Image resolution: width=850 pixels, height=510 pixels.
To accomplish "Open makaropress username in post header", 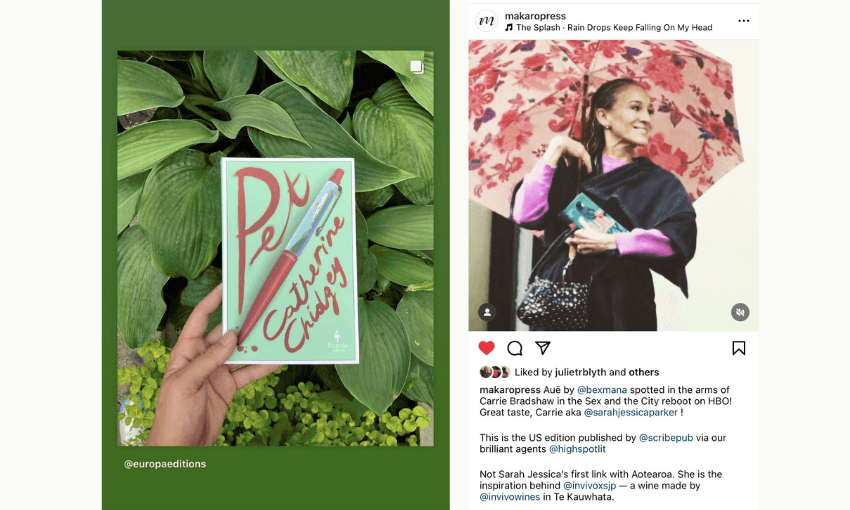I will 535,16.
